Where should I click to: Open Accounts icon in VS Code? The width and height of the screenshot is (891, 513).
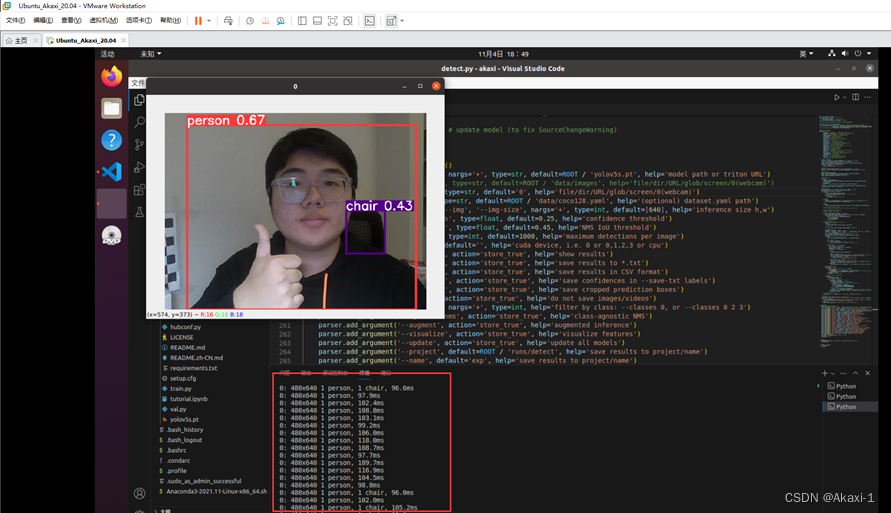(x=139, y=493)
